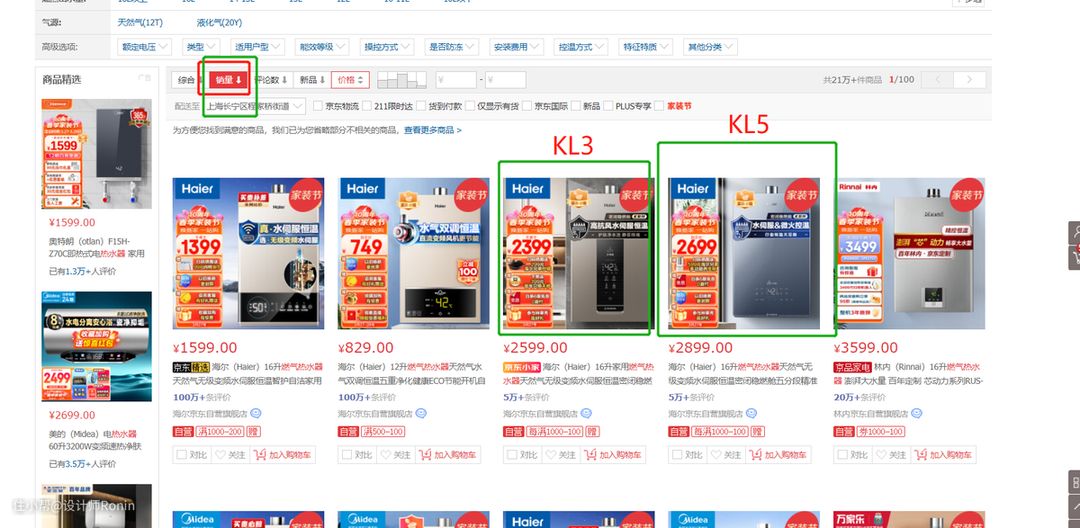The width and height of the screenshot is (1080, 528).
Task: Click the heart 关注 icon under ¥829 product
Action: pyautogui.click(x=386, y=455)
